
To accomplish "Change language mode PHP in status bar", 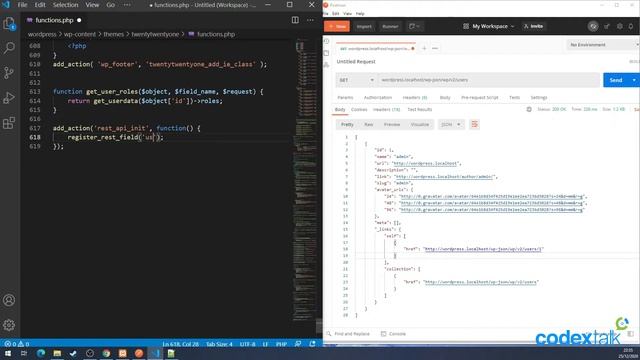I will (x=281, y=344).
